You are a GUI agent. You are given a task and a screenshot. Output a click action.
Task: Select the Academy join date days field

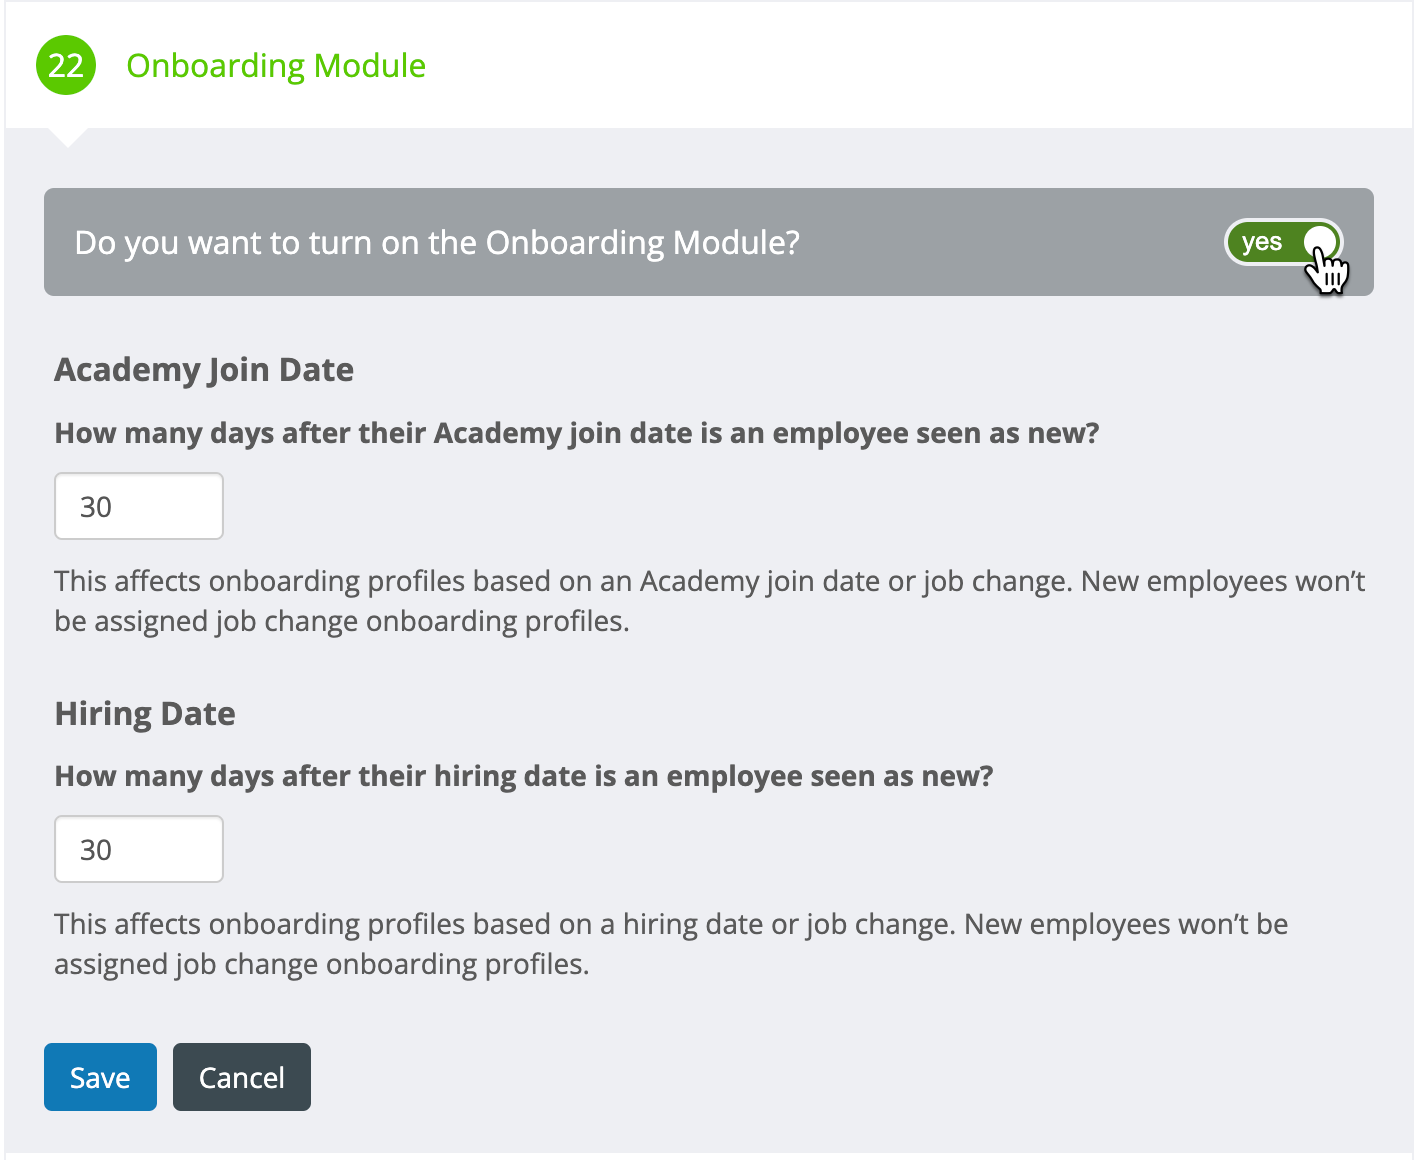coord(138,506)
